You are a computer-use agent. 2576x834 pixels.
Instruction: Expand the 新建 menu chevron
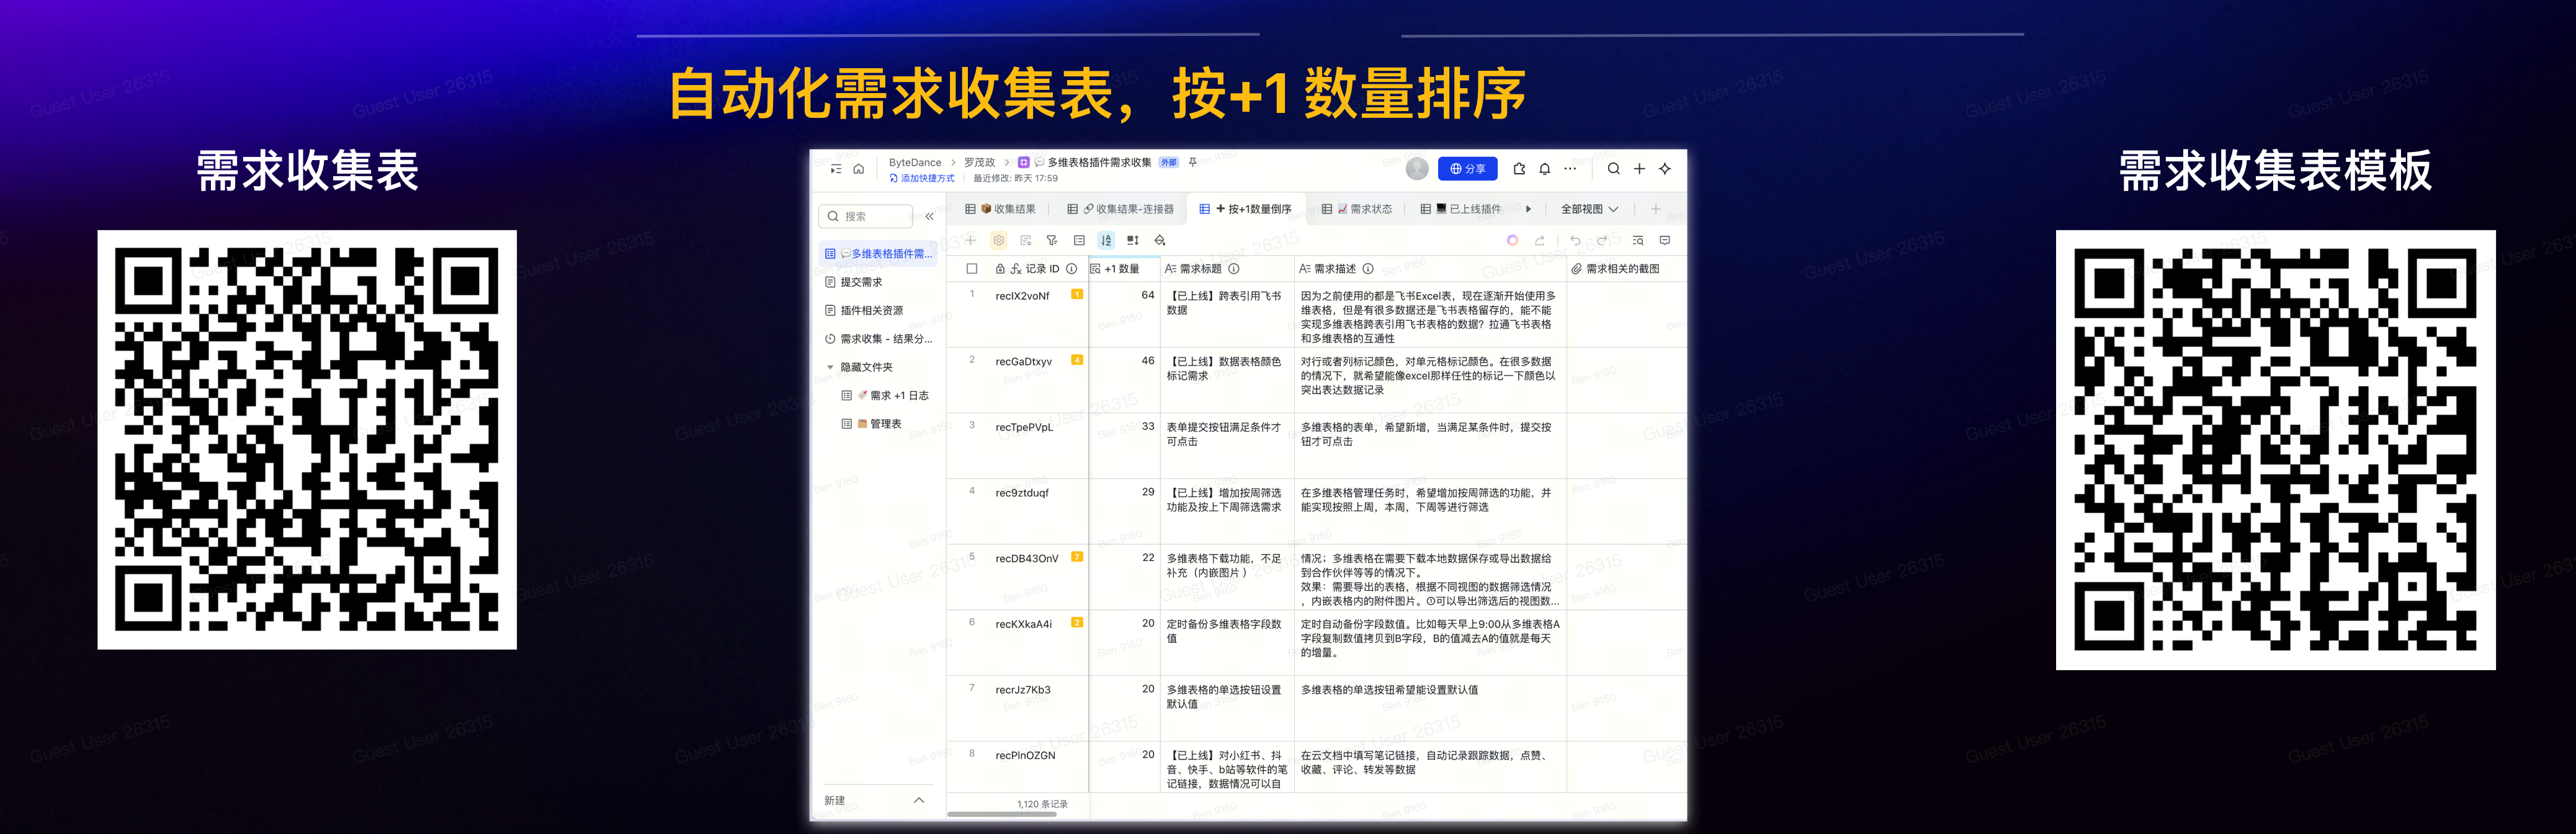[x=919, y=800]
